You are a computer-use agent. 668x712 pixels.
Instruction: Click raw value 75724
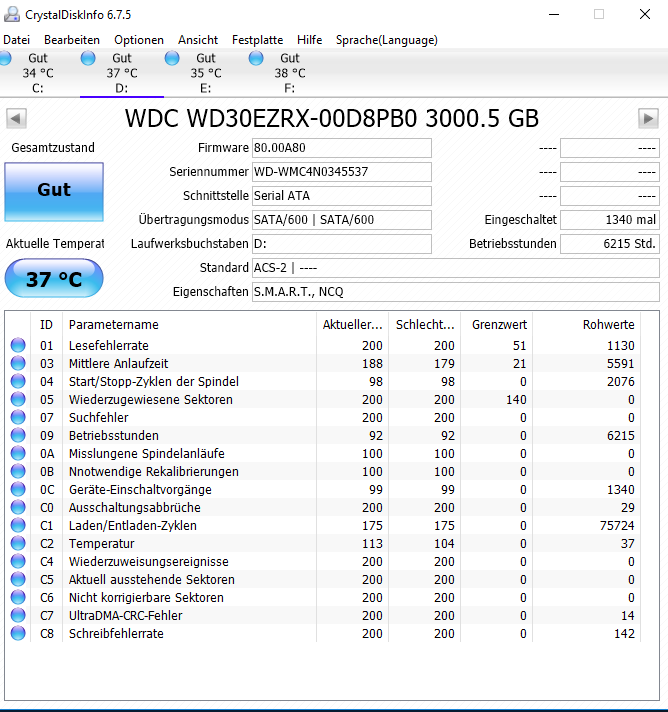(x=617, y=526)
